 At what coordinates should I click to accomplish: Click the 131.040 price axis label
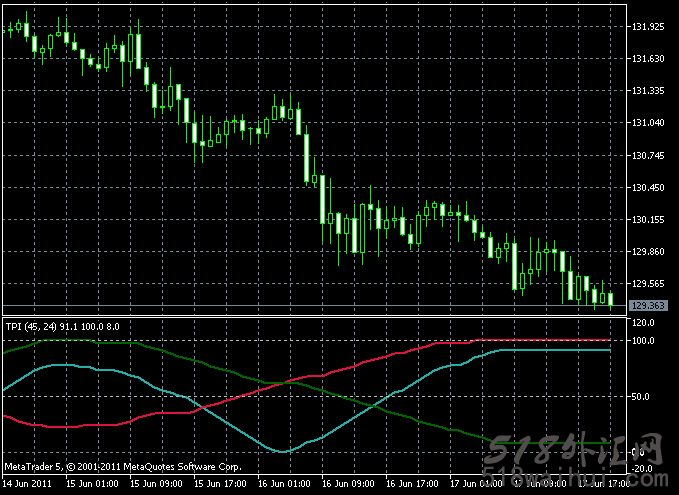648,123
